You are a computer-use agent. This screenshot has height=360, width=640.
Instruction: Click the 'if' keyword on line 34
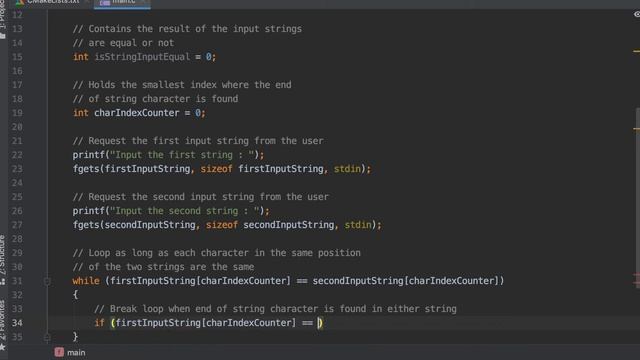point(99,323)
